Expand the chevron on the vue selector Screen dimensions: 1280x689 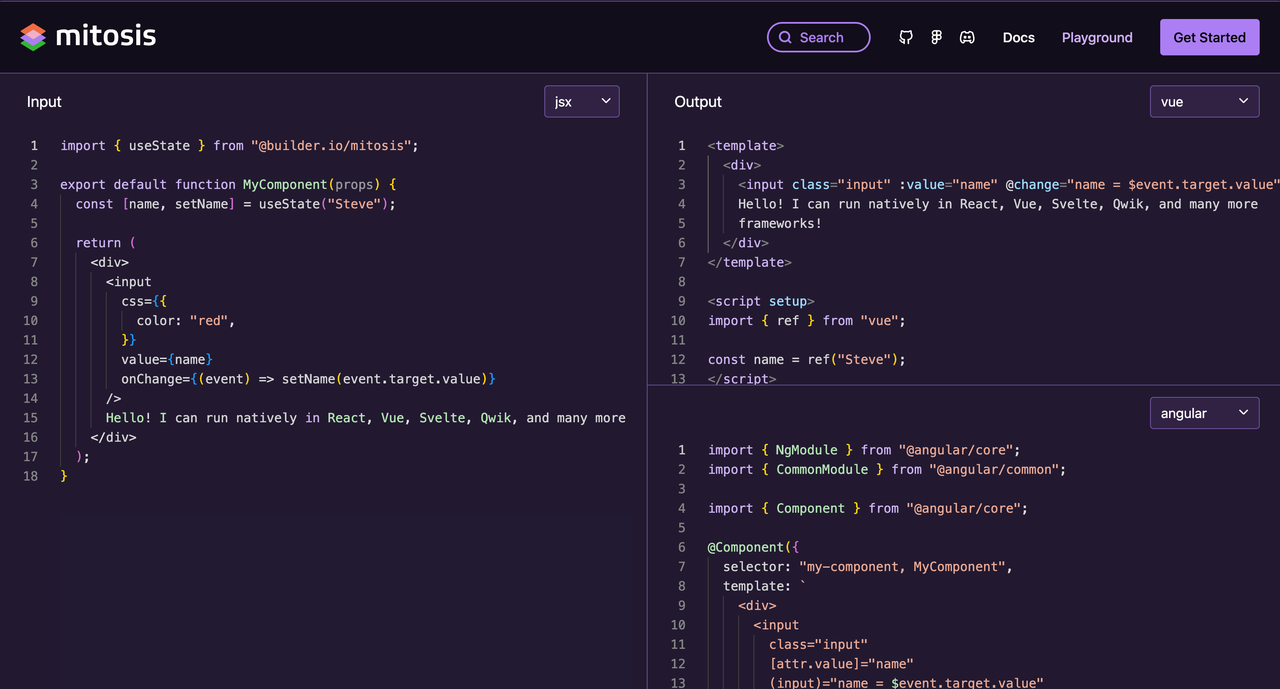point(1244,101)
